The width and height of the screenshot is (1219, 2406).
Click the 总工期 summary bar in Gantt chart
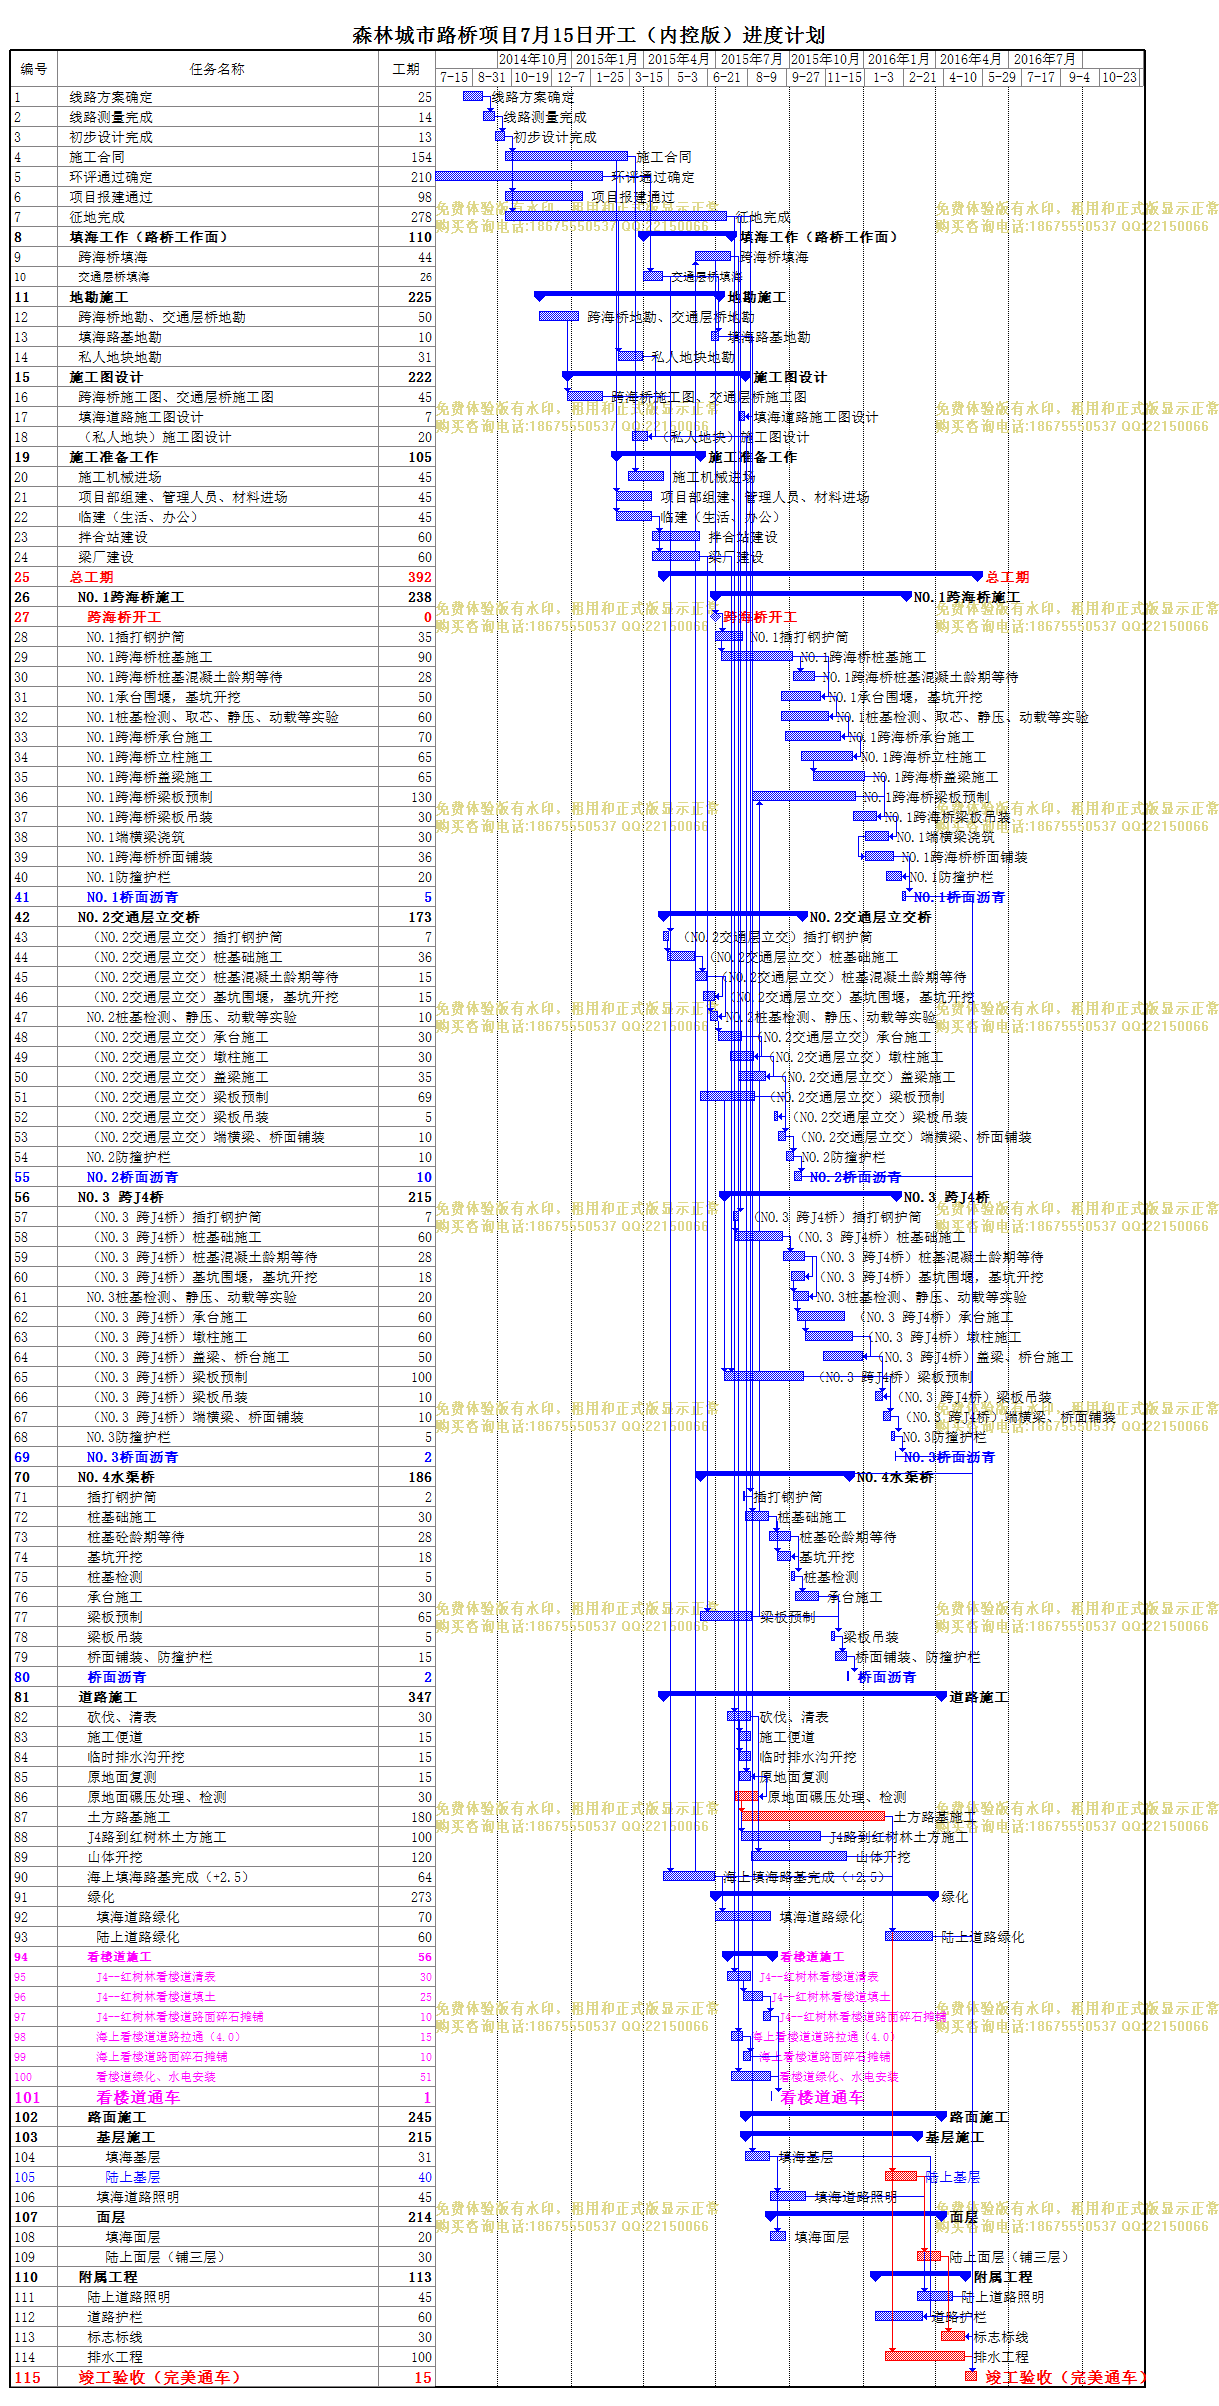pos(821,575)
